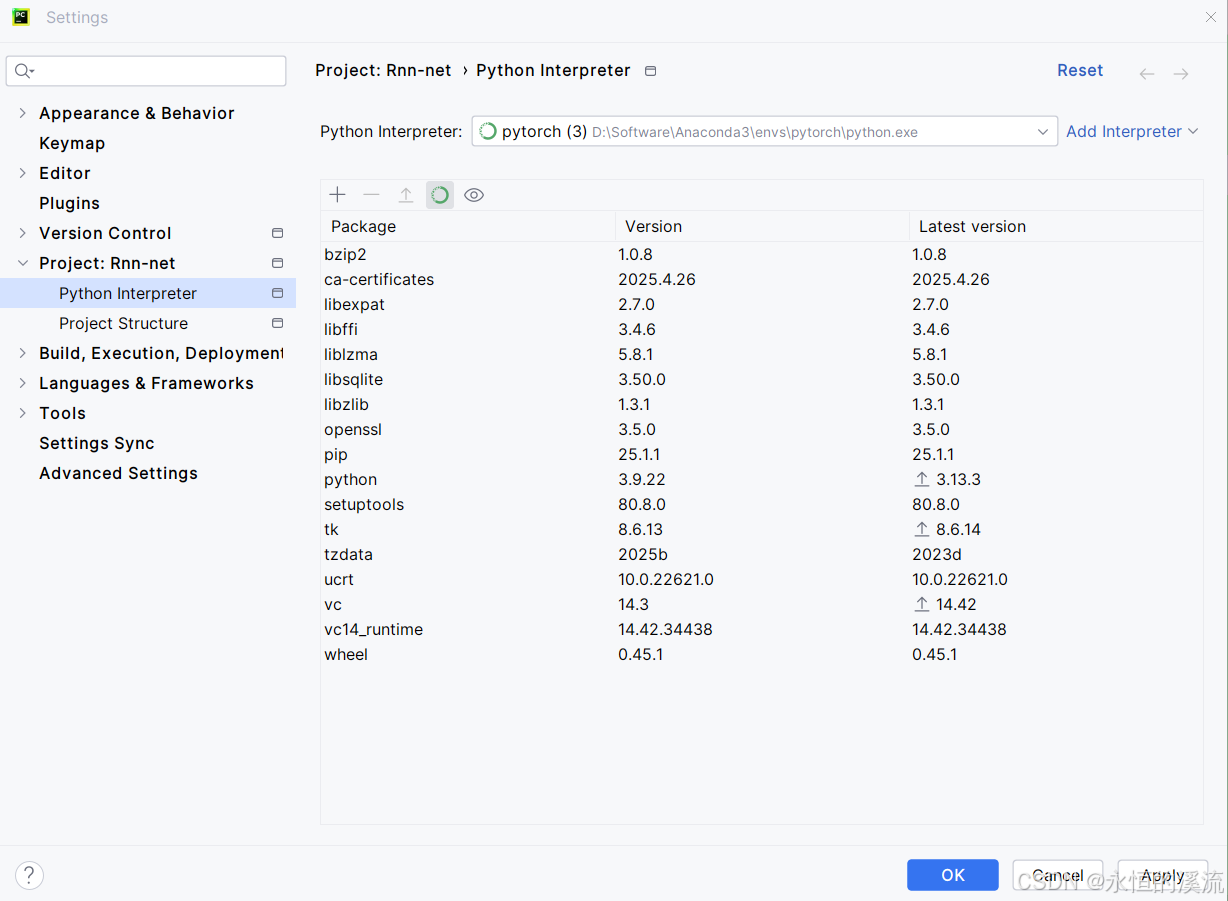The height and width of the screenshot is (901, 1228).
Task: Select the setuptools package row
Action: pos(762,504)
